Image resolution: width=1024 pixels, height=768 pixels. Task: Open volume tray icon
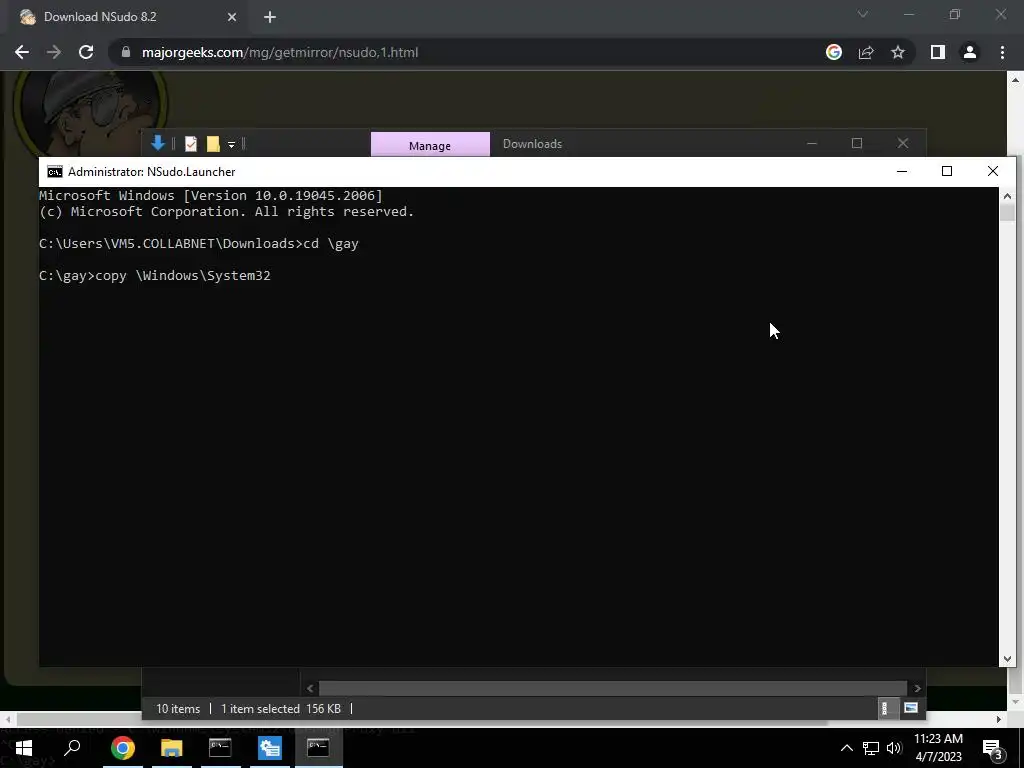coord(894,748)
